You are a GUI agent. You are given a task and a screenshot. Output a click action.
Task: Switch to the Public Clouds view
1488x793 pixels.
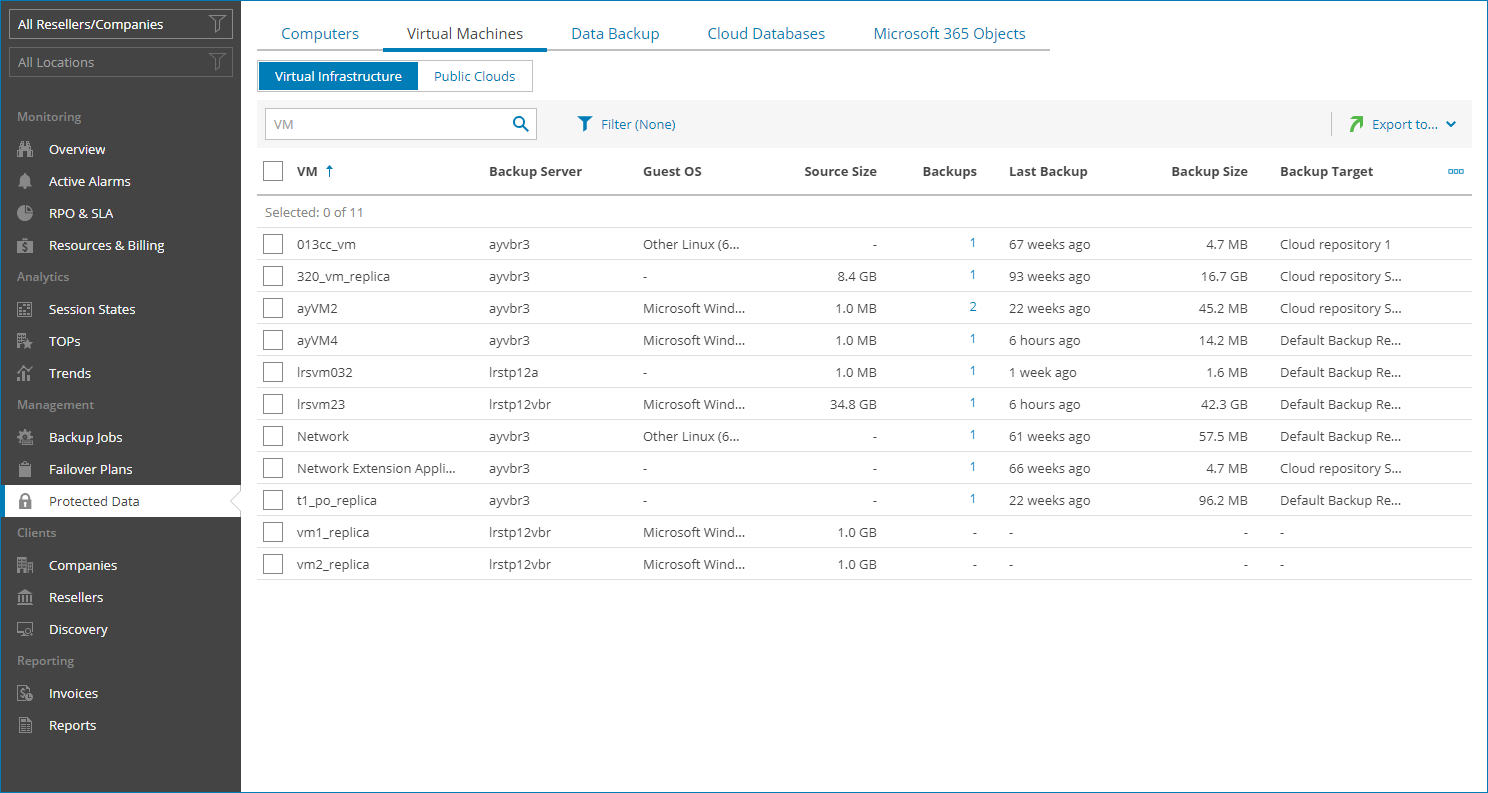tap(474, 76)
